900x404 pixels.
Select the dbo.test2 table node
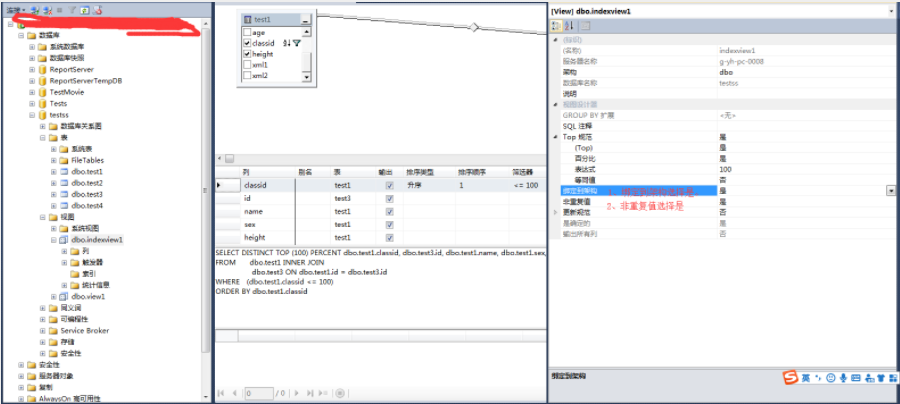click(87, 183)
